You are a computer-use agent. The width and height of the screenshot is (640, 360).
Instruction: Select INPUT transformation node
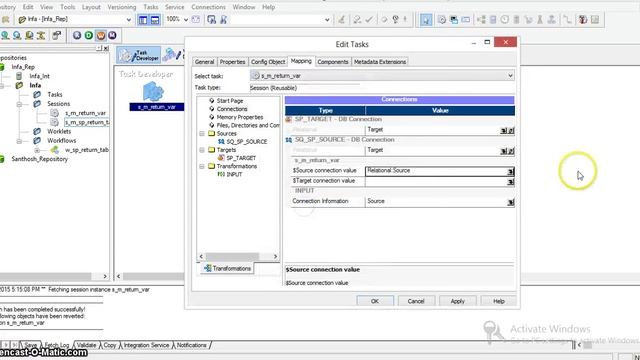click(x=234, y=174)
